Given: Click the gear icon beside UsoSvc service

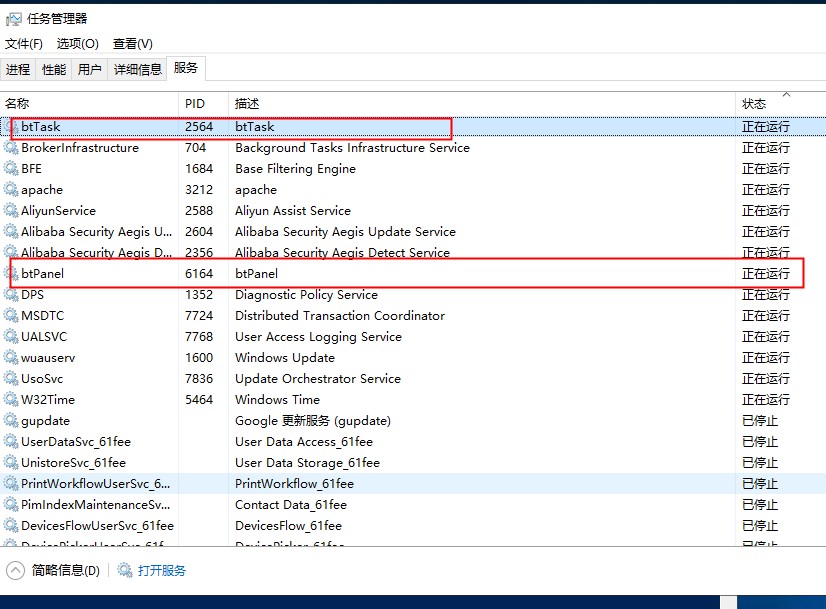Looking at the screenshot, I should (x=11, y=379).
